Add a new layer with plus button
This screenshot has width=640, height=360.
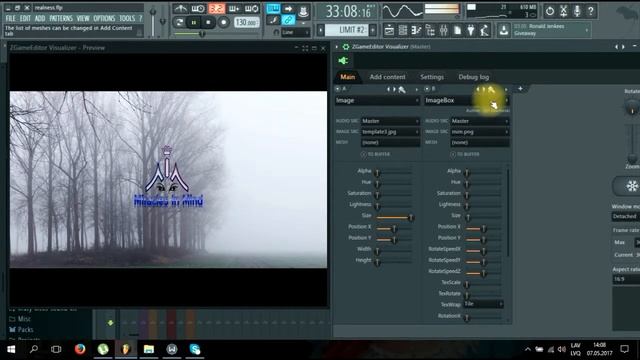tap(520, 89)
